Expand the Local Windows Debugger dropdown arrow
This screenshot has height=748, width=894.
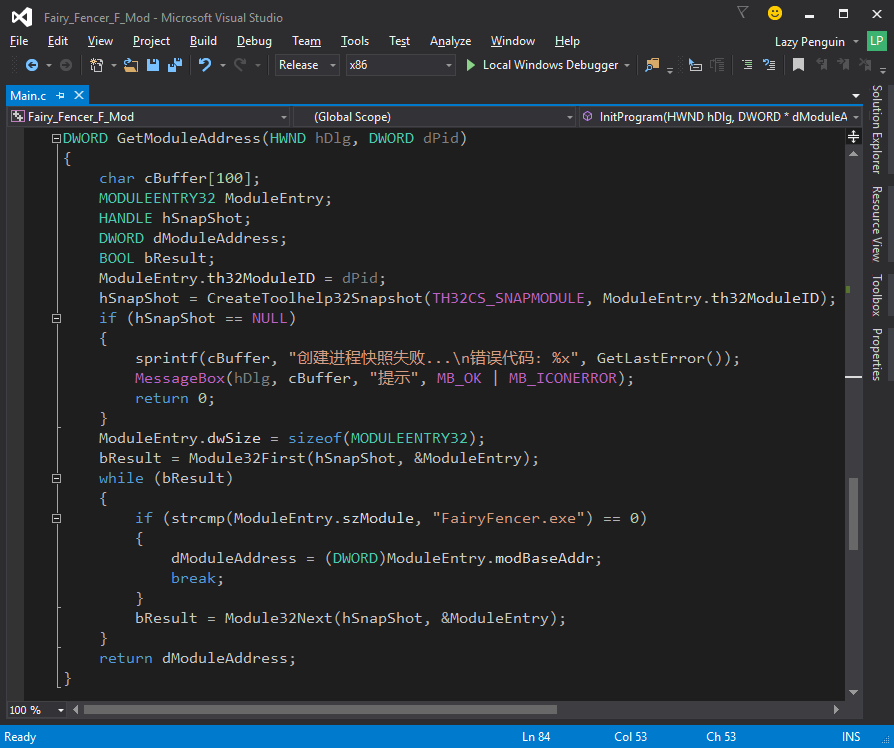pyautogui.click(x=627, y=66)
